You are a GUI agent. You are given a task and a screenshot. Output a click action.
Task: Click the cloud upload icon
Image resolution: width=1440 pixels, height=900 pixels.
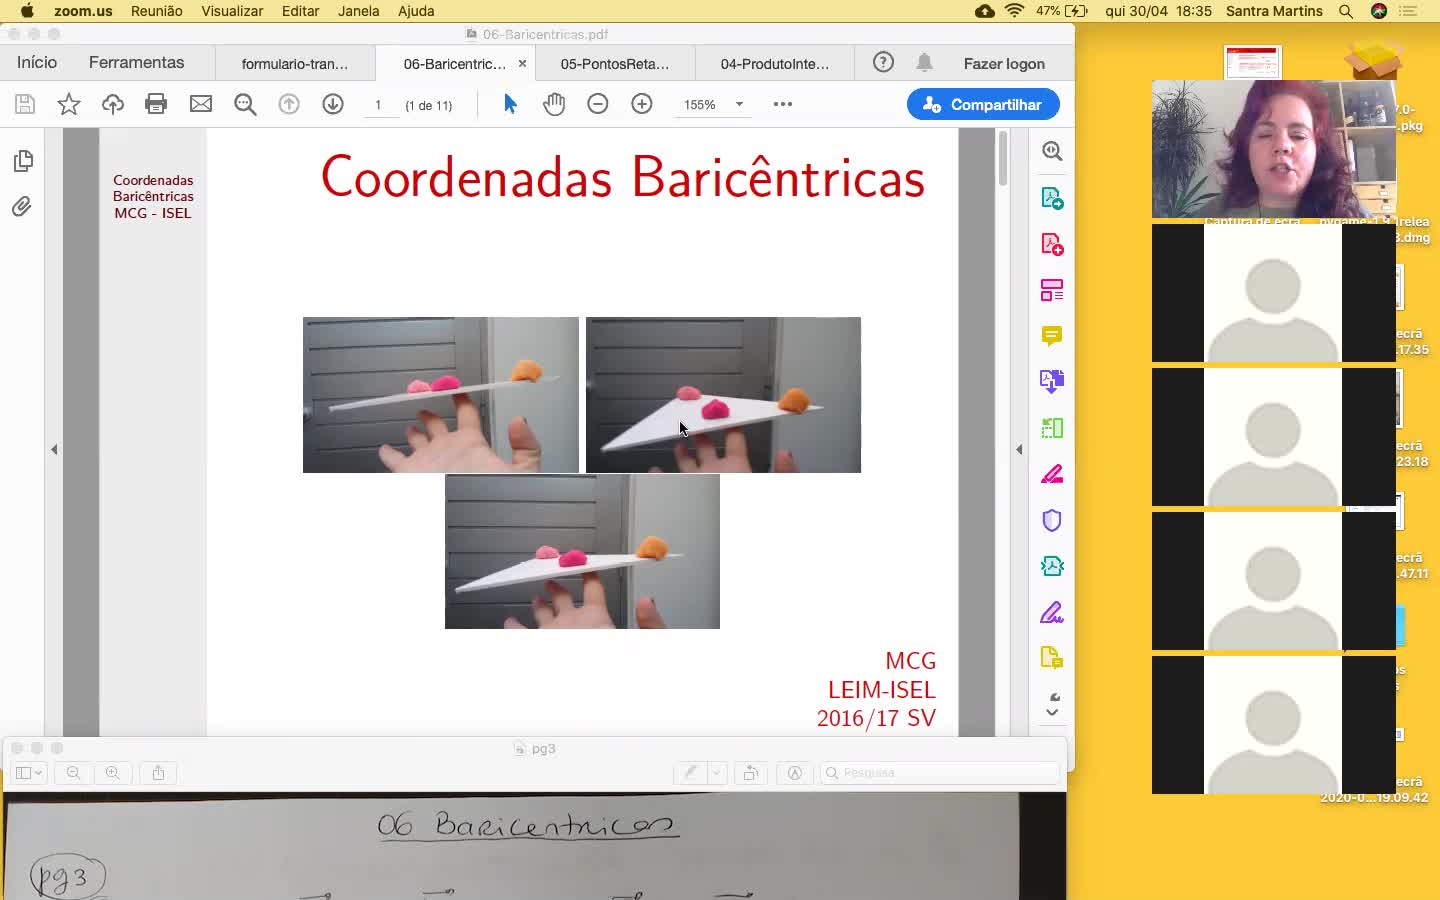[113, 104]
